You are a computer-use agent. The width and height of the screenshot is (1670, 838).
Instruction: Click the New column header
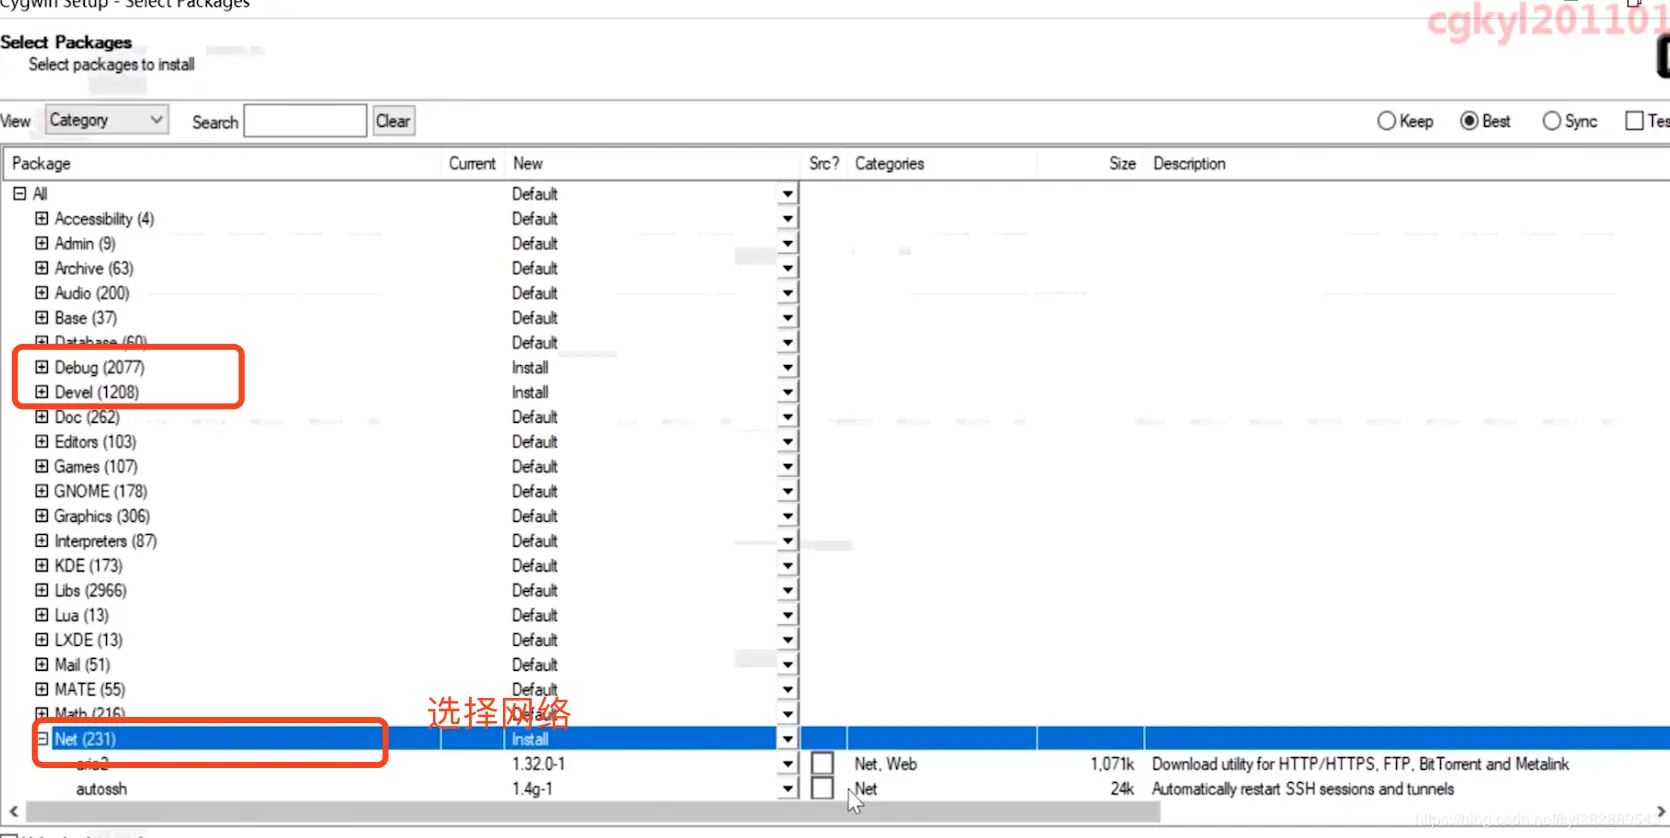coord(653,164)
